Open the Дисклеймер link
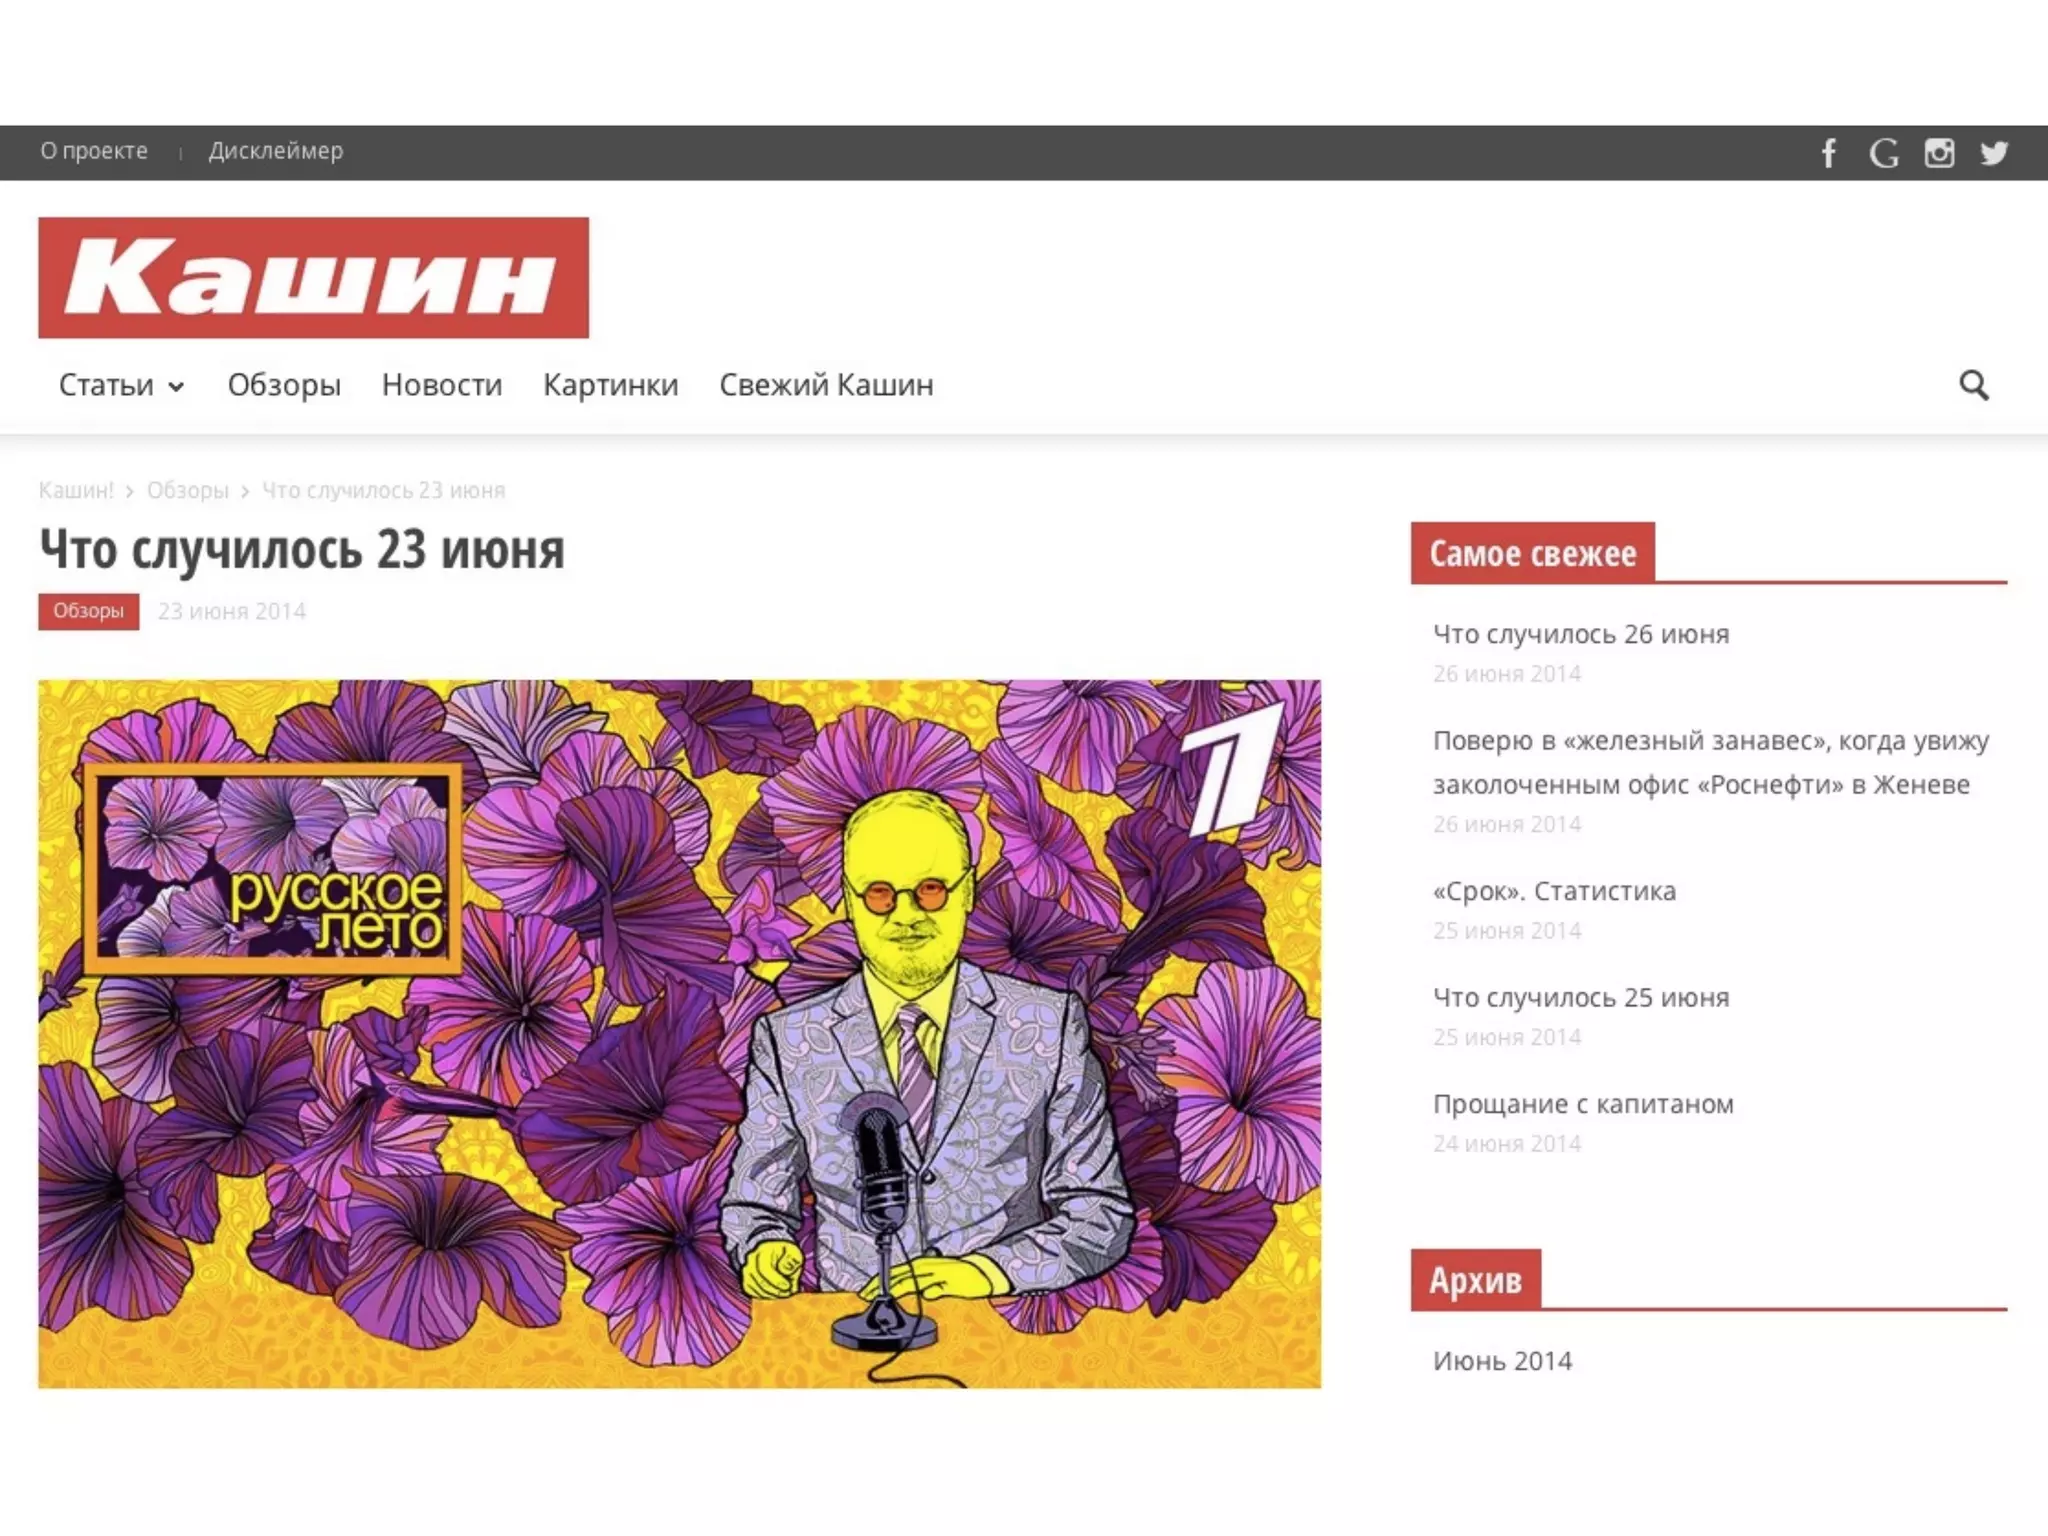2048x1536 pixels. point(275,151)
